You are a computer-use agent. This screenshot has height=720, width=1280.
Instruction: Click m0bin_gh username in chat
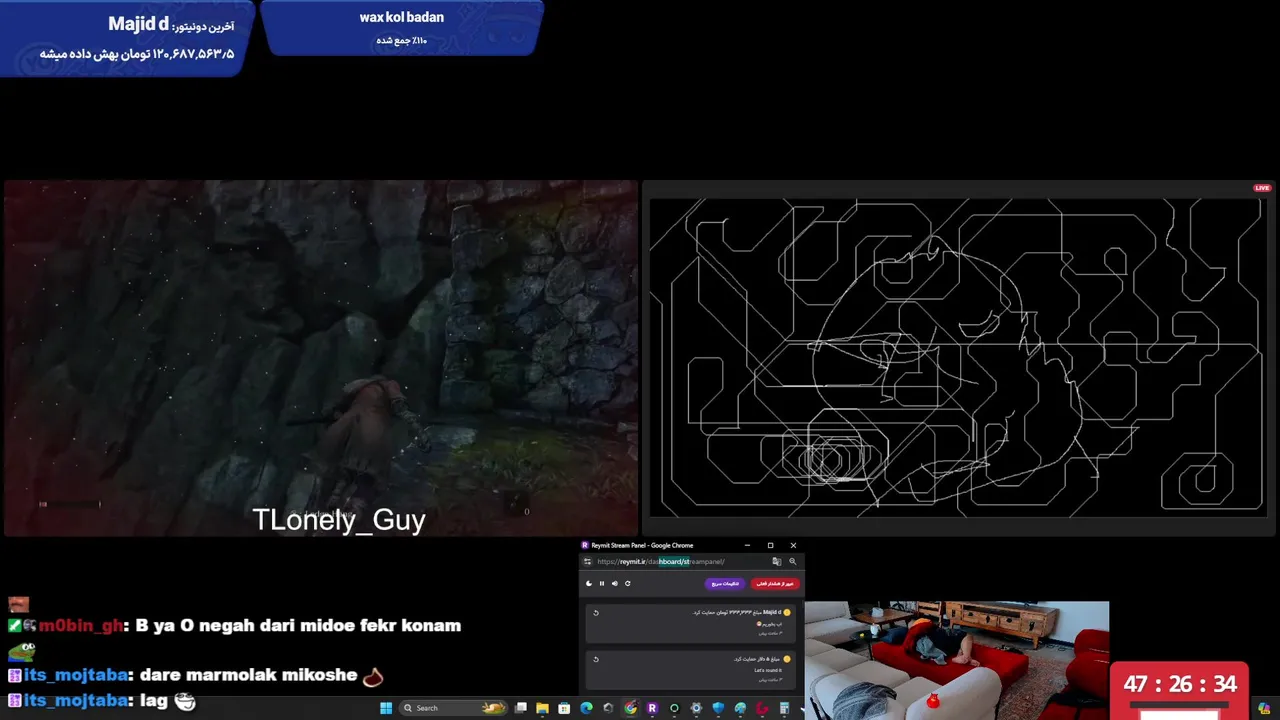81,625
